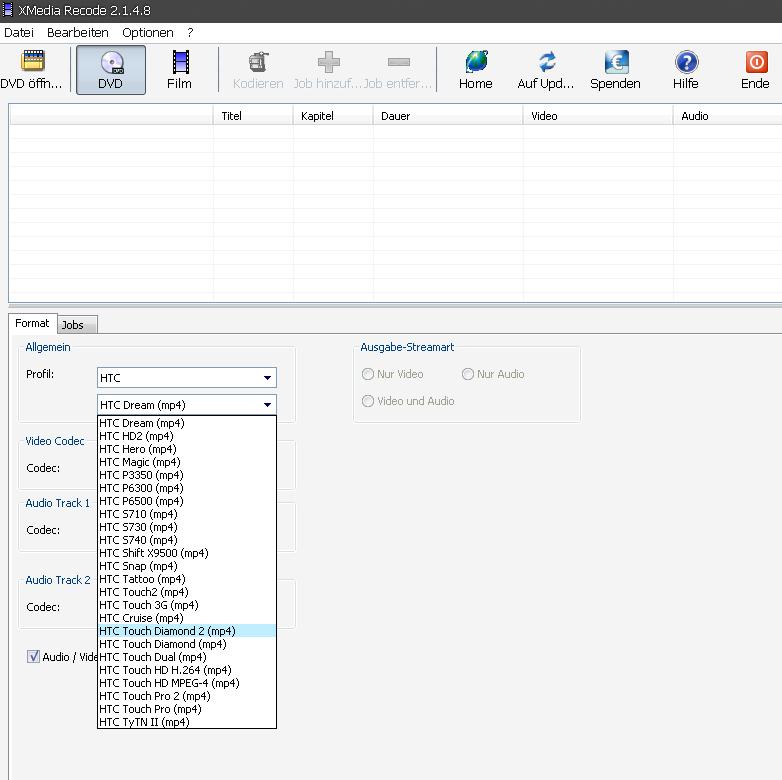Open the Datei menu
Image resolution: width=782 pixels, height=780 pixels.
click(19, 33)
